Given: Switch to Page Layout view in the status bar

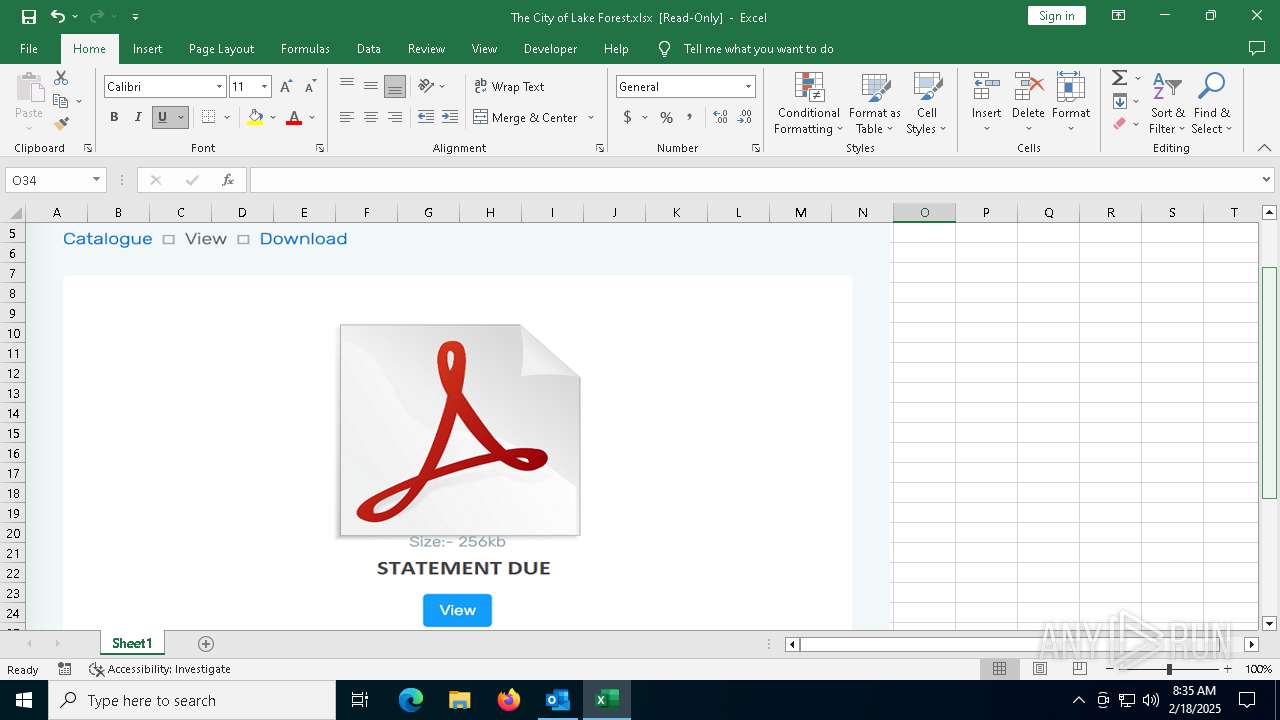Looking at the screenshot, I should pos(1040,669).
